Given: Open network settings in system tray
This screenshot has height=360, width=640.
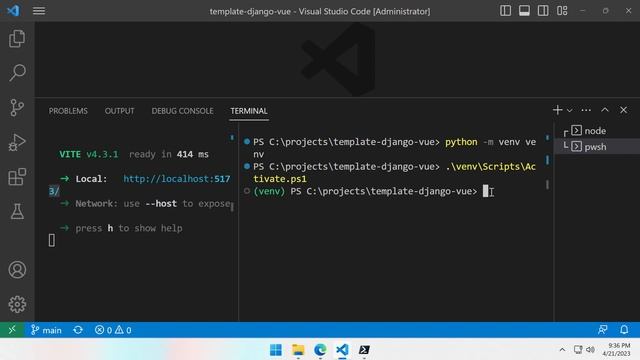Looking at the screenshot, I should [x=578, y=350].
